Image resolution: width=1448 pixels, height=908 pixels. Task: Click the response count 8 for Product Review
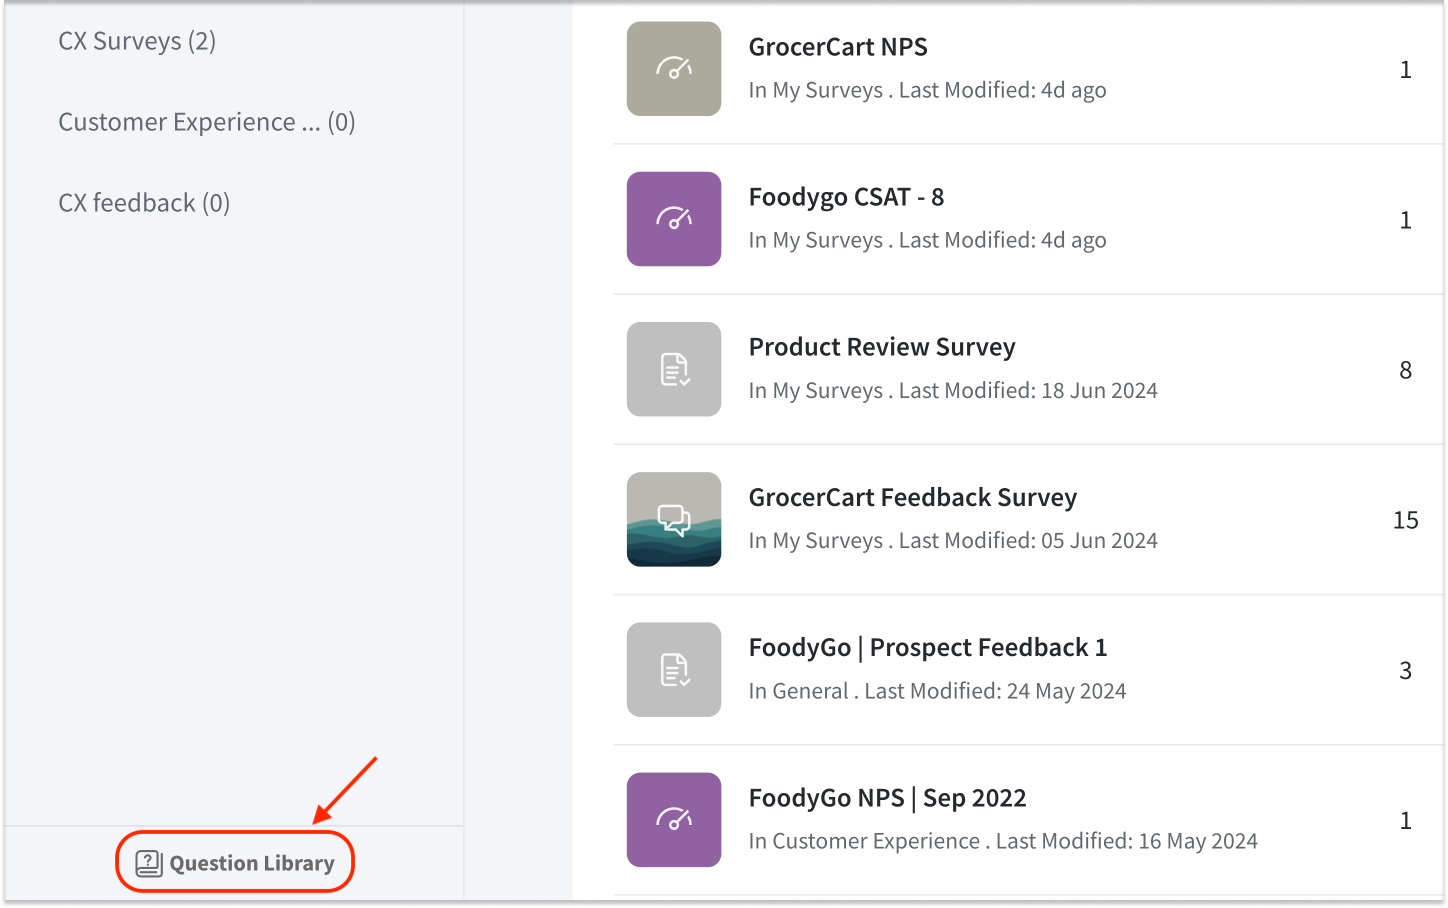[x=1405, y=370]
